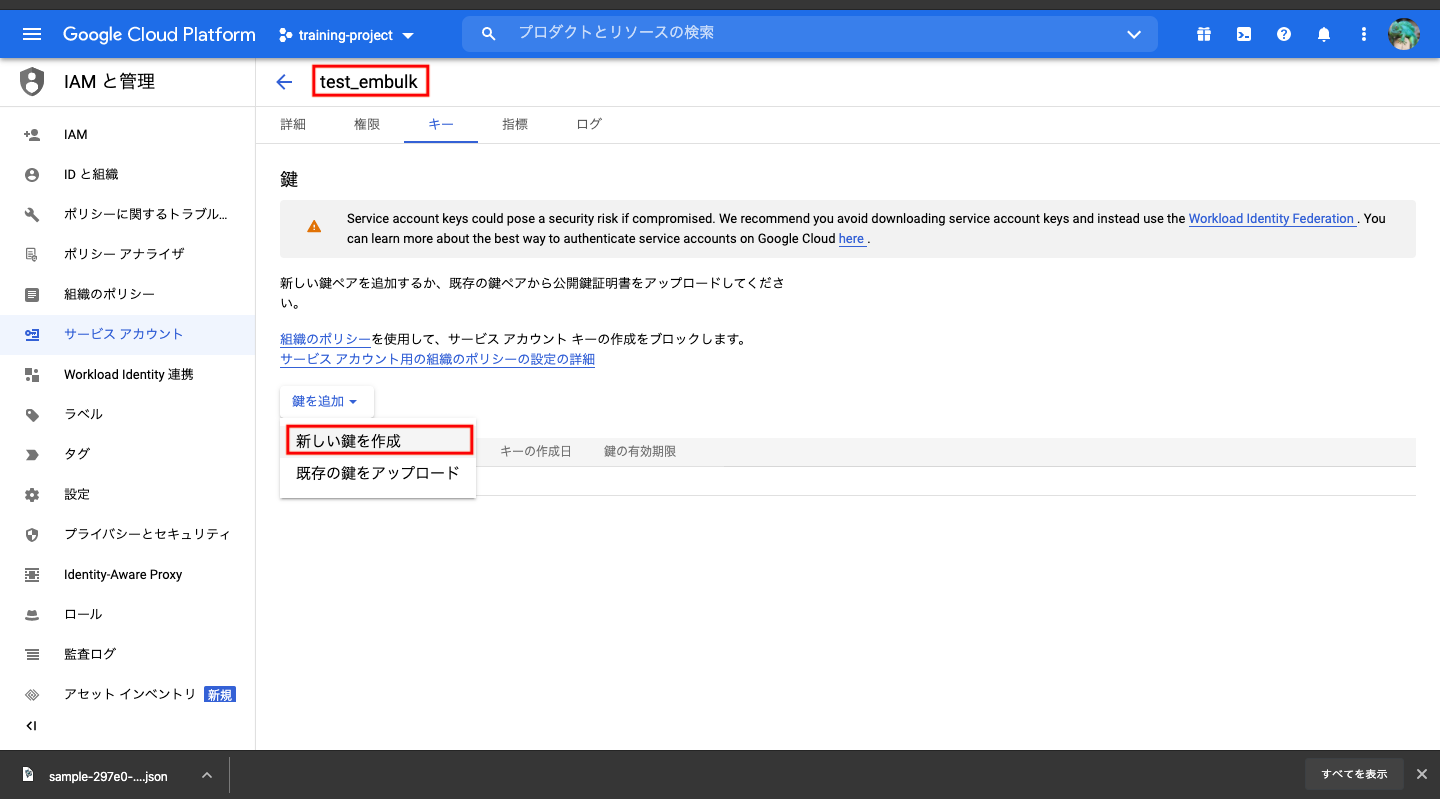
Task: Switch to the 権限 tab
Action: (x=367, y=124)
